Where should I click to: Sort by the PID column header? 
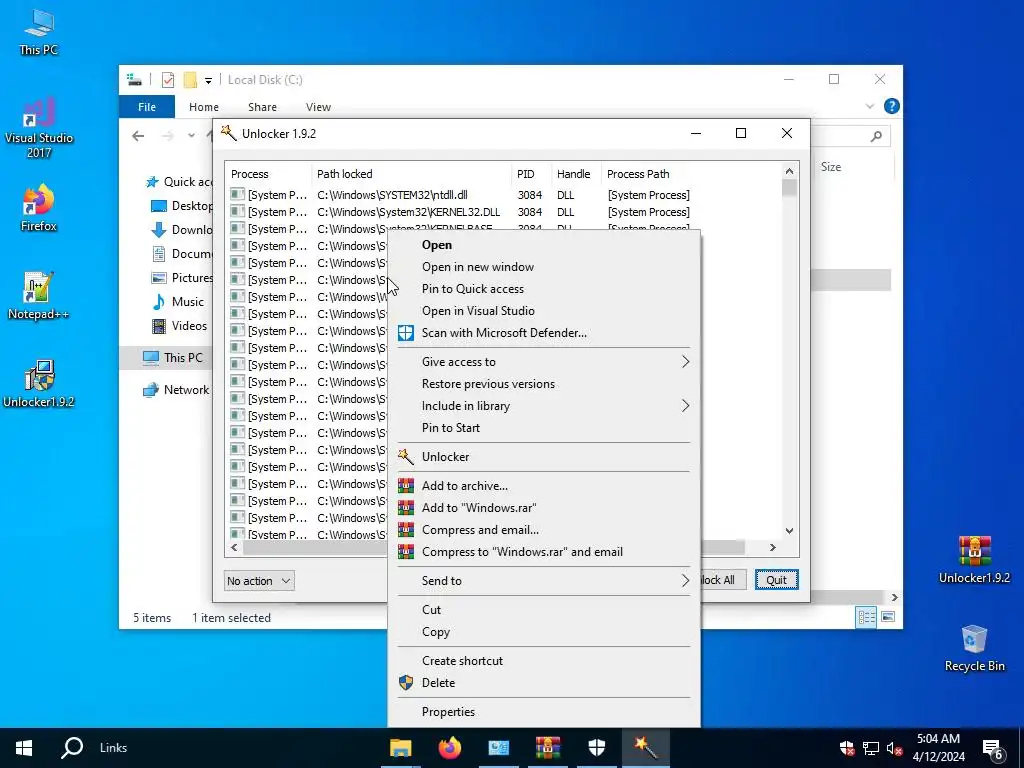(x=531, y=174)
